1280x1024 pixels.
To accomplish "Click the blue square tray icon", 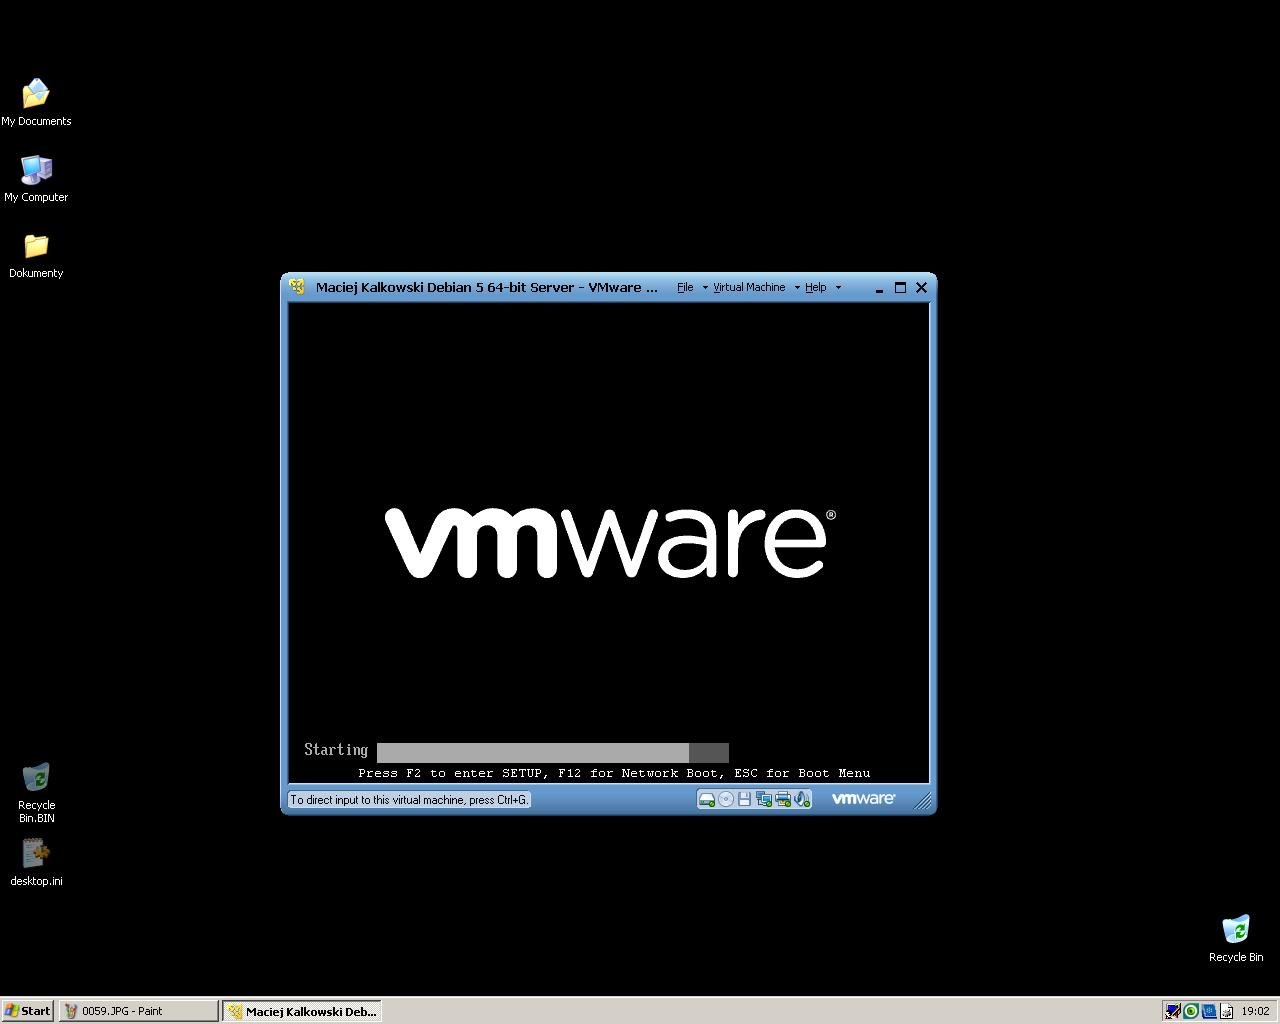I will click(1209, 1011).
